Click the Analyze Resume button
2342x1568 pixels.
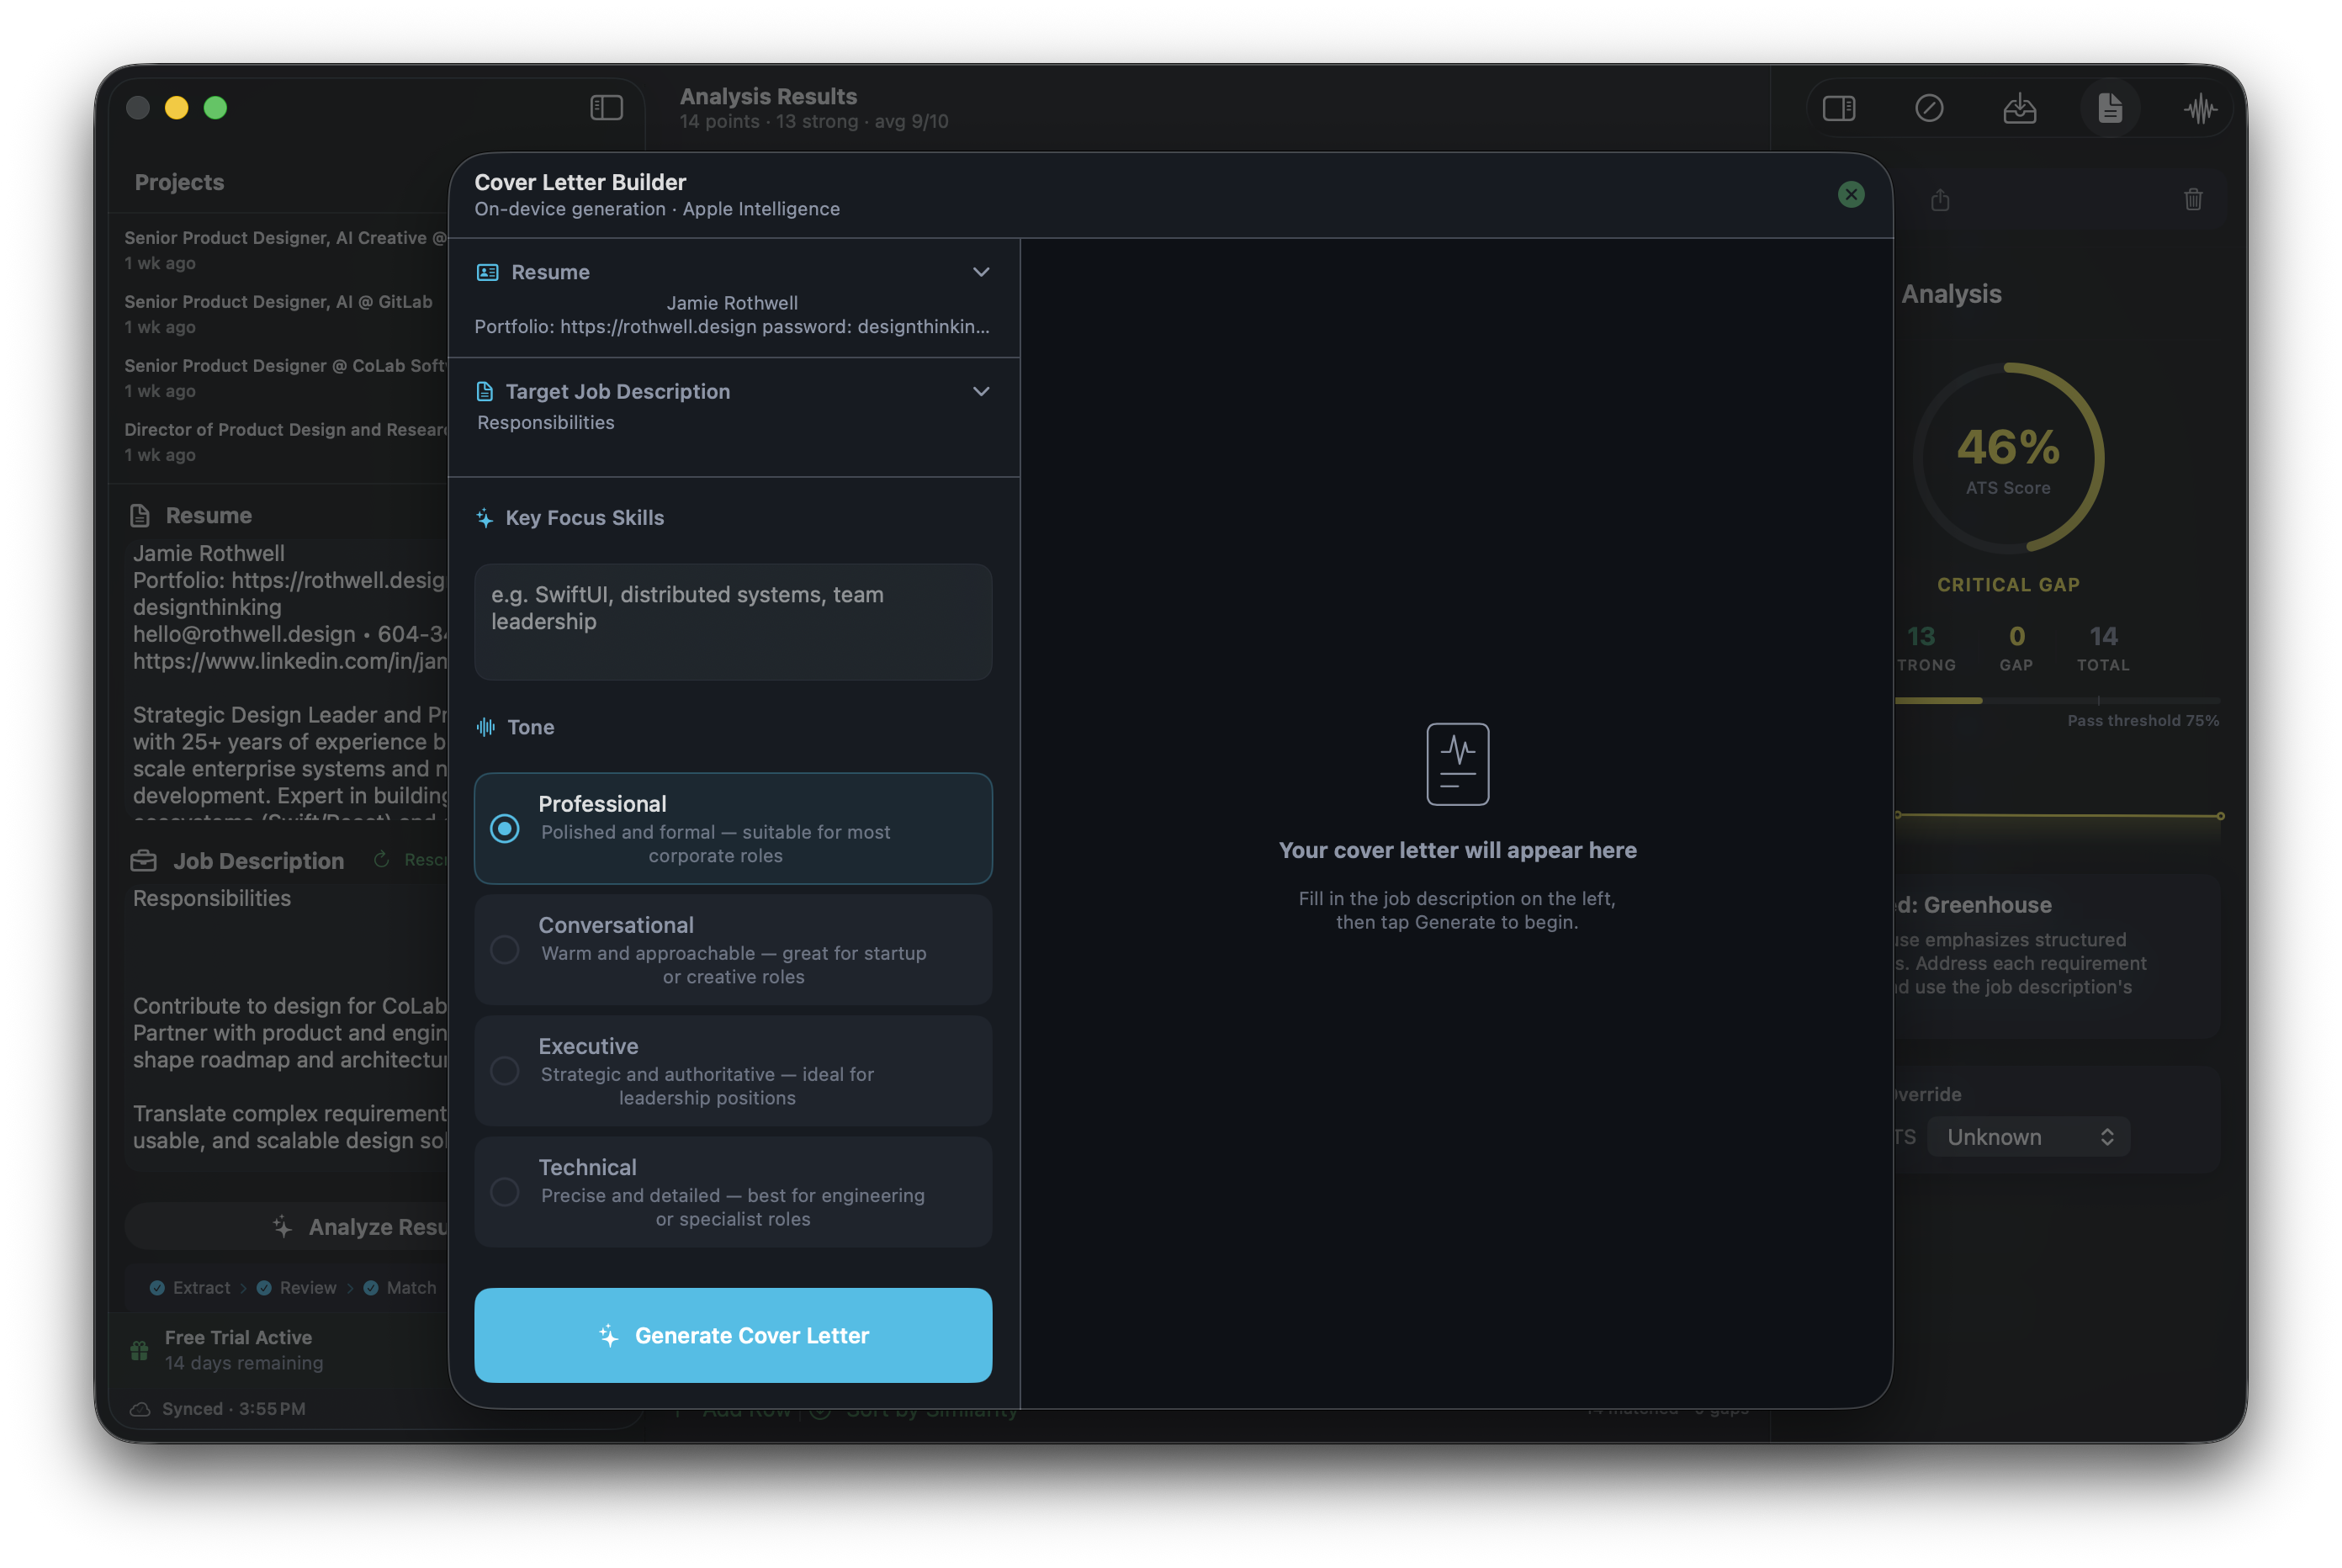(288, 1227)
